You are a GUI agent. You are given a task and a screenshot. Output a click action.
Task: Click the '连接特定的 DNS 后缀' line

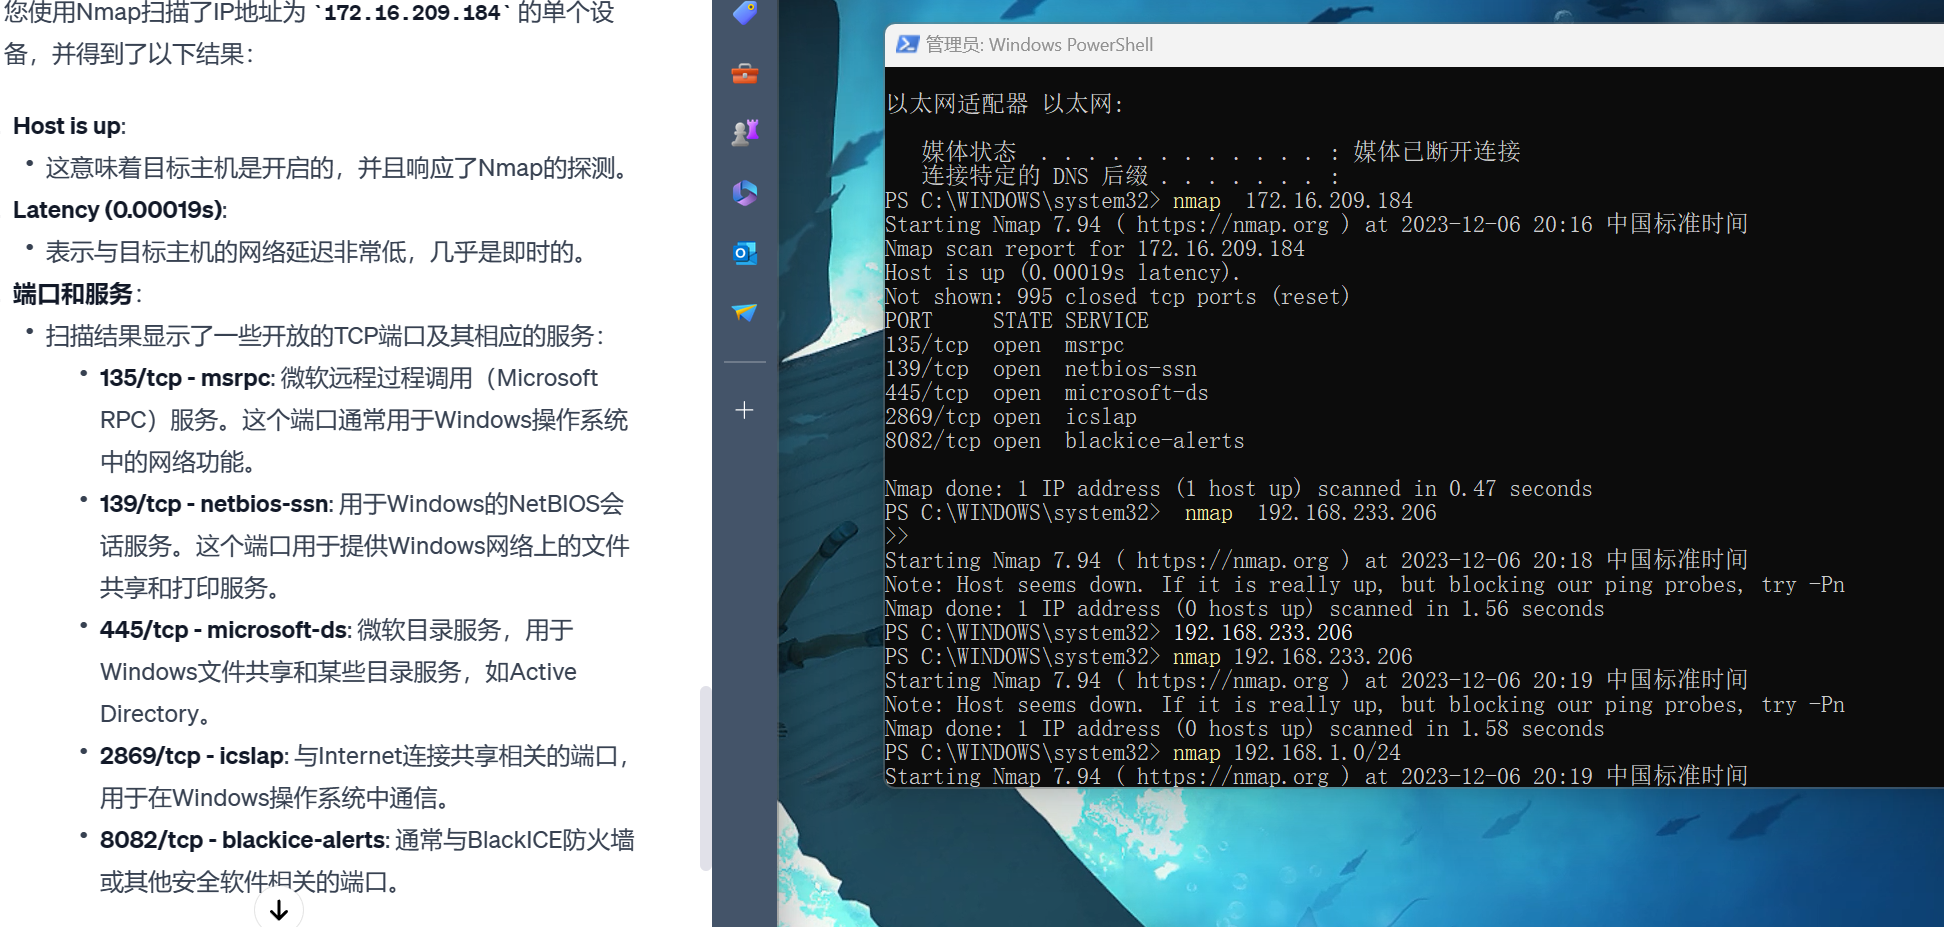1130,176
